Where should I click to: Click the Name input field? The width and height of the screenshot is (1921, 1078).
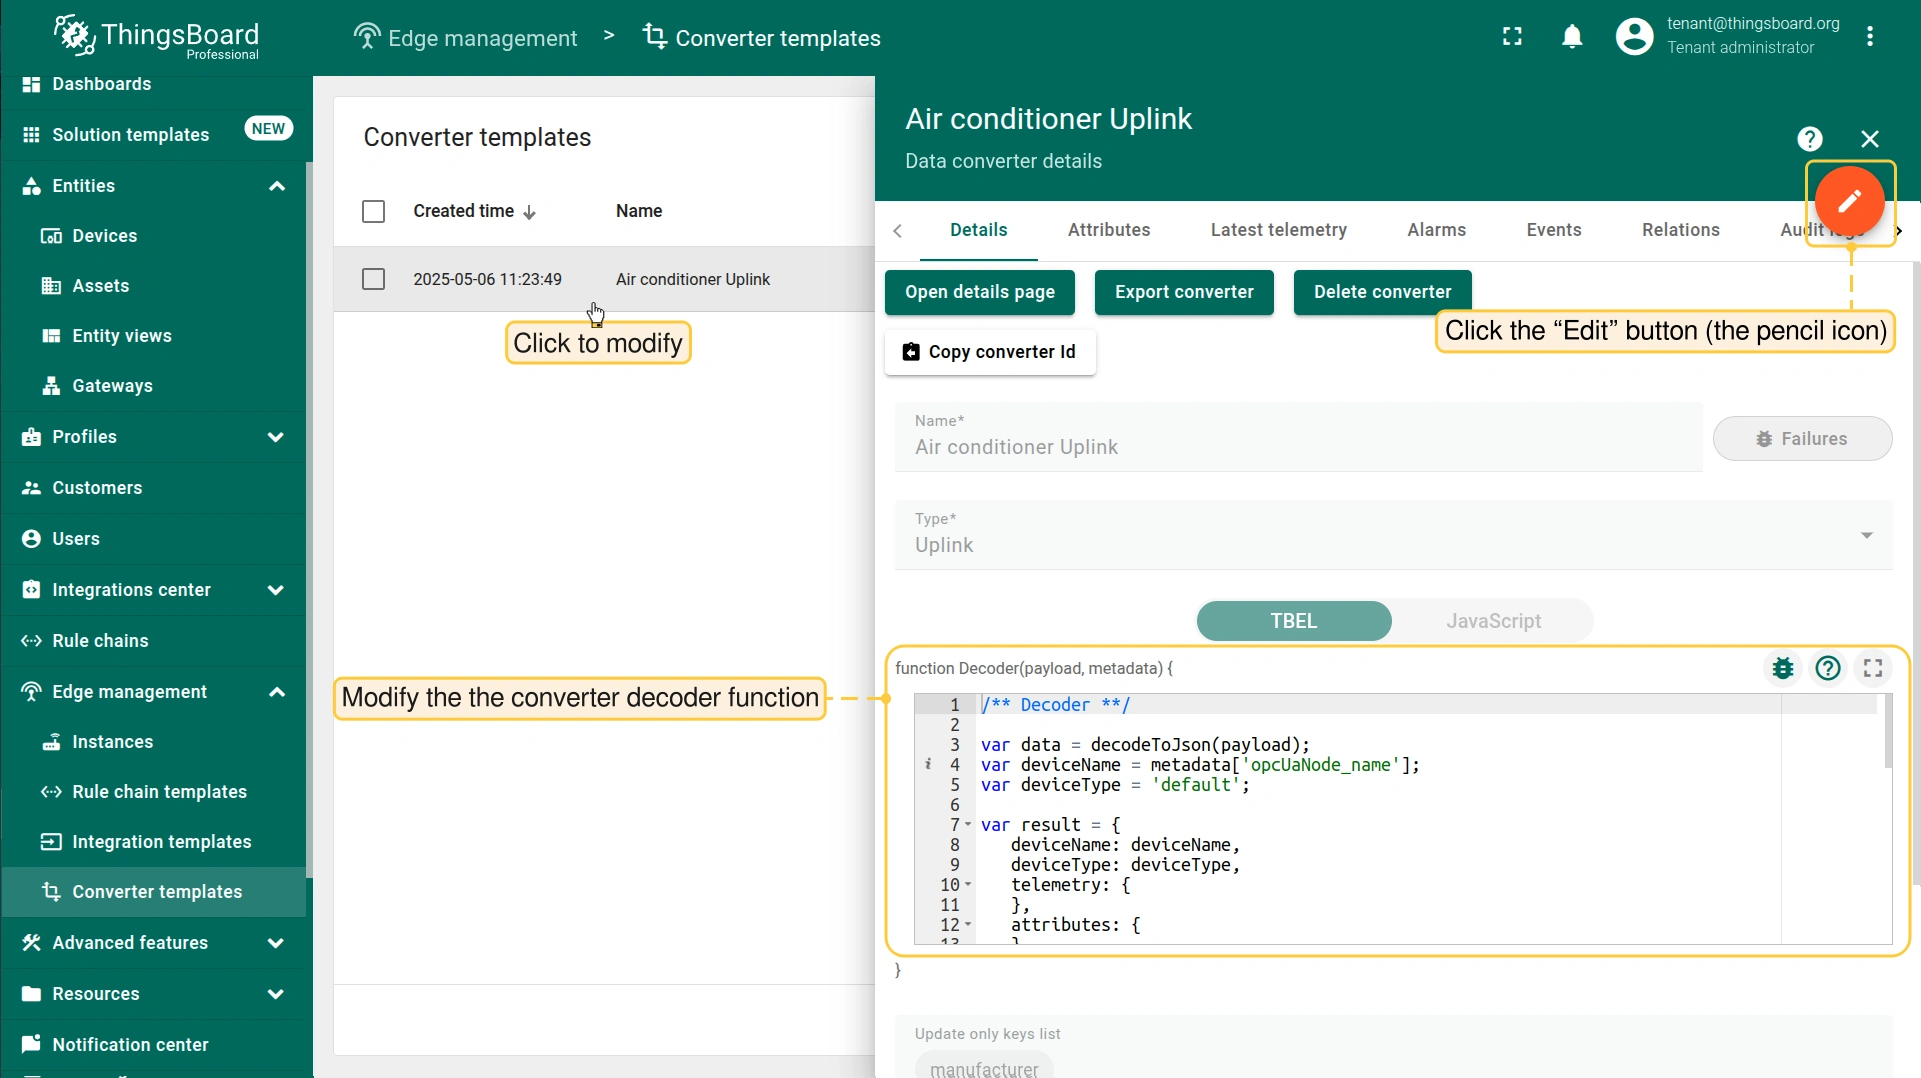(1297, 447)
